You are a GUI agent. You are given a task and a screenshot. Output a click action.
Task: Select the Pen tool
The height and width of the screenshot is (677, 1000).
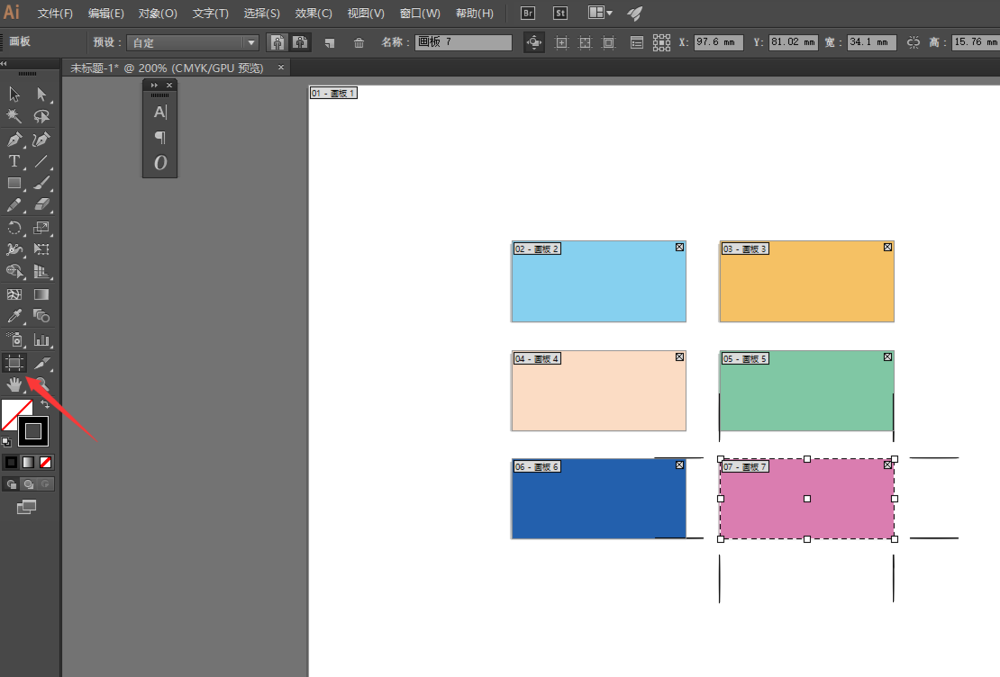click(x=14, y=139)
